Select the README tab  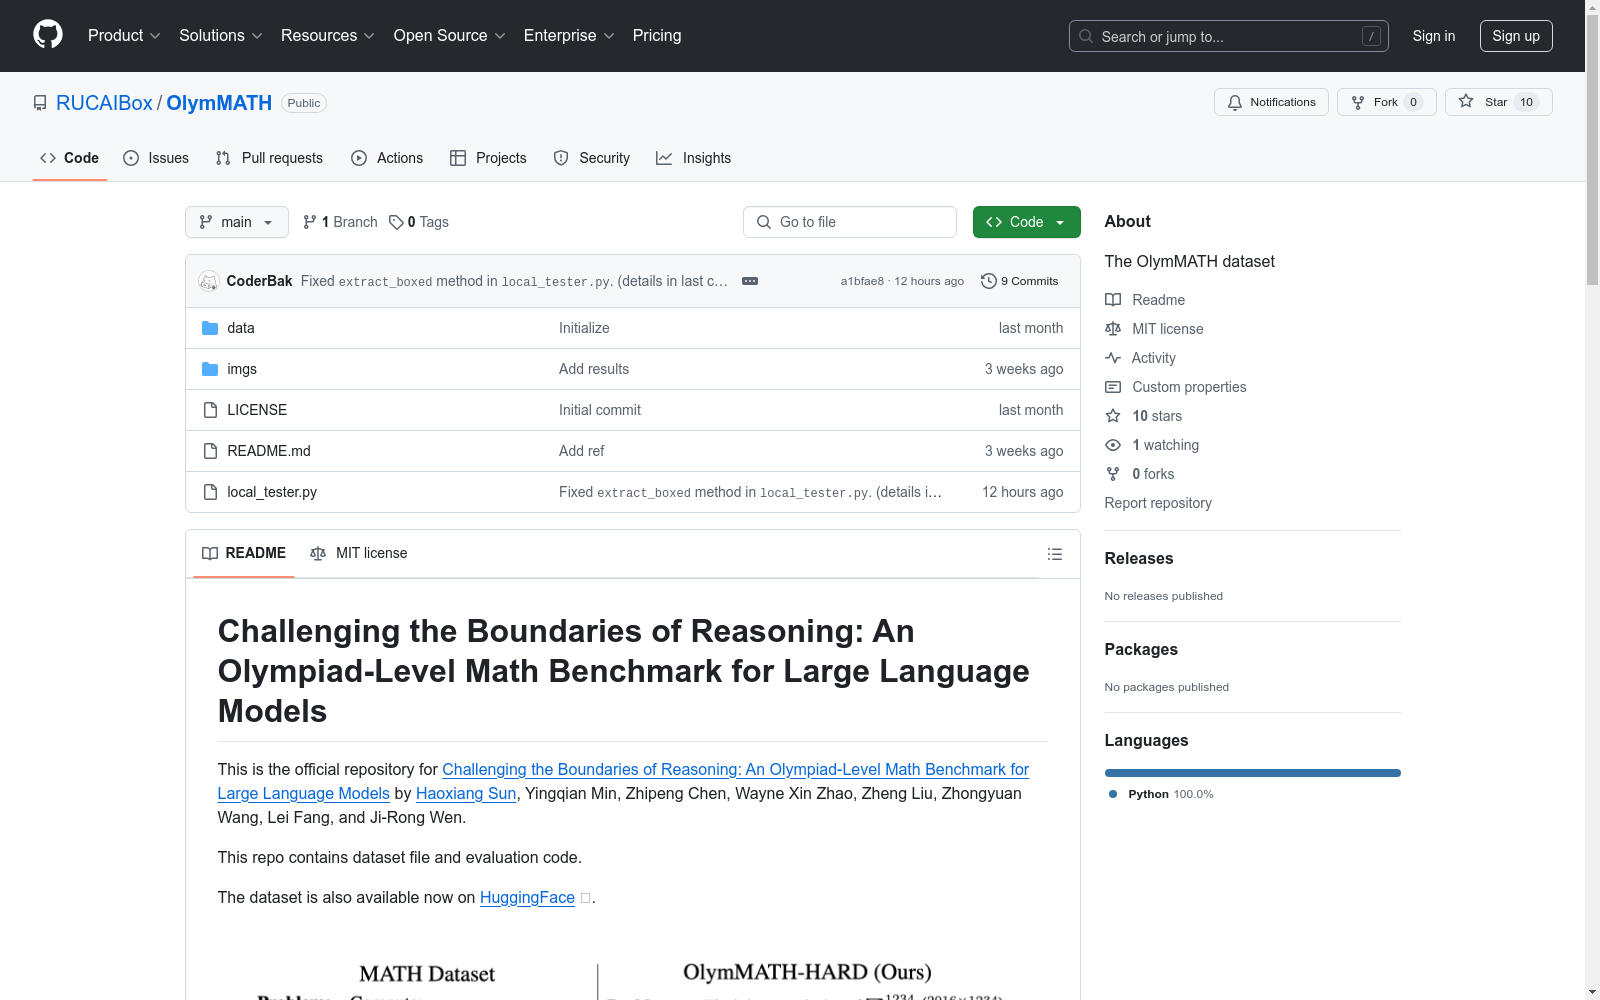tap(244, 553)
